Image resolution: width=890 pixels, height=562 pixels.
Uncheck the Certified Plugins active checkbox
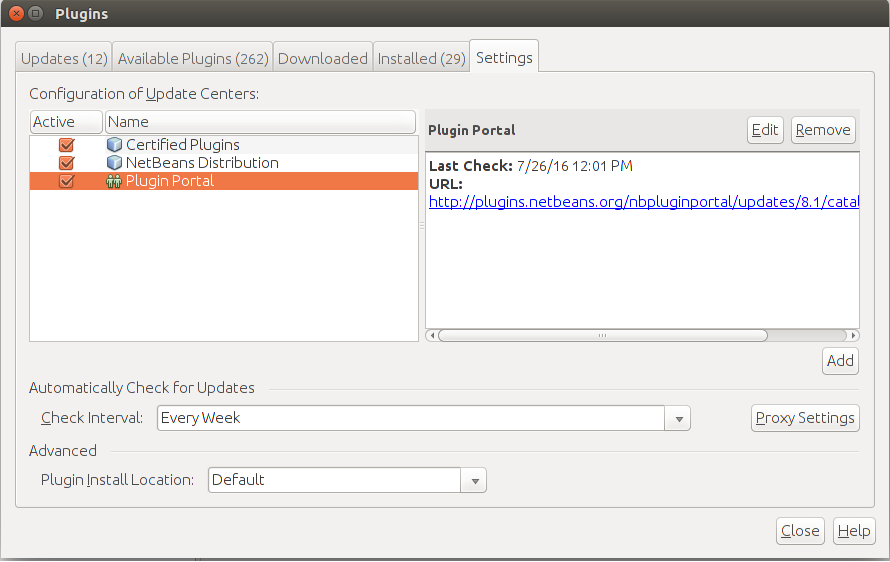coord(66,145)
